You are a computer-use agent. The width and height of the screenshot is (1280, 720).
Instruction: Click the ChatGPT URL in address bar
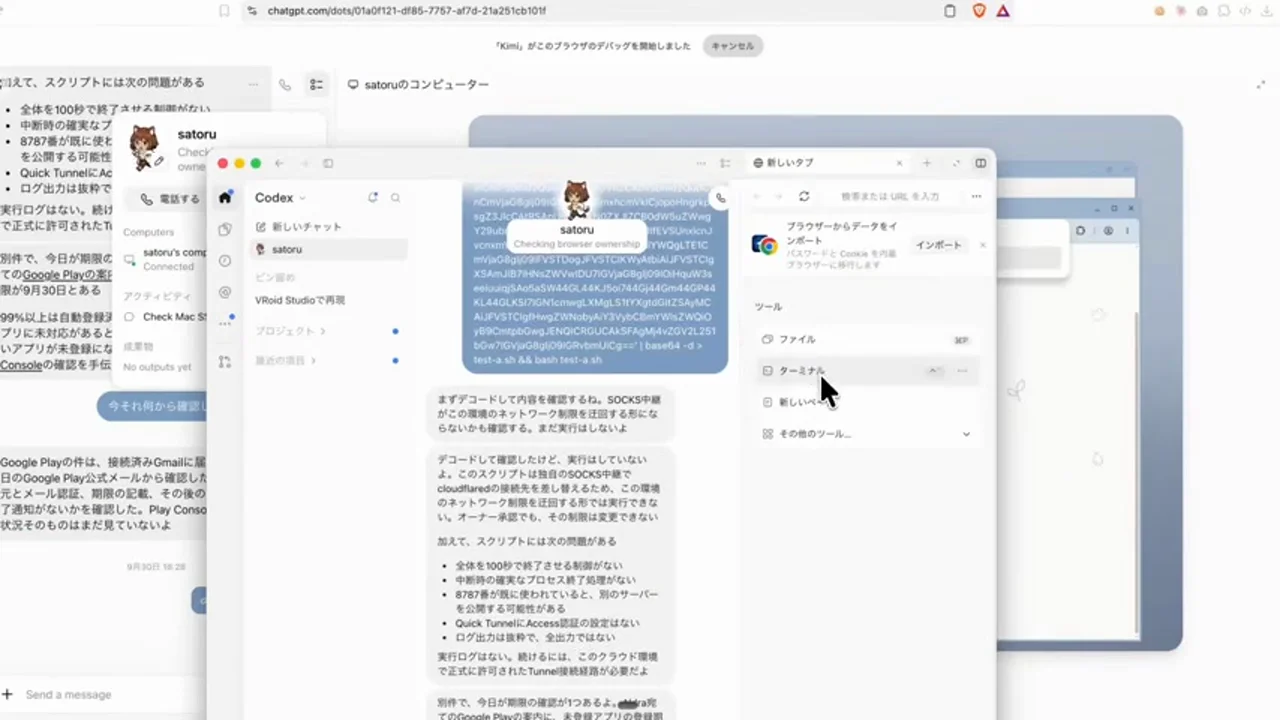tap(406, 11)
